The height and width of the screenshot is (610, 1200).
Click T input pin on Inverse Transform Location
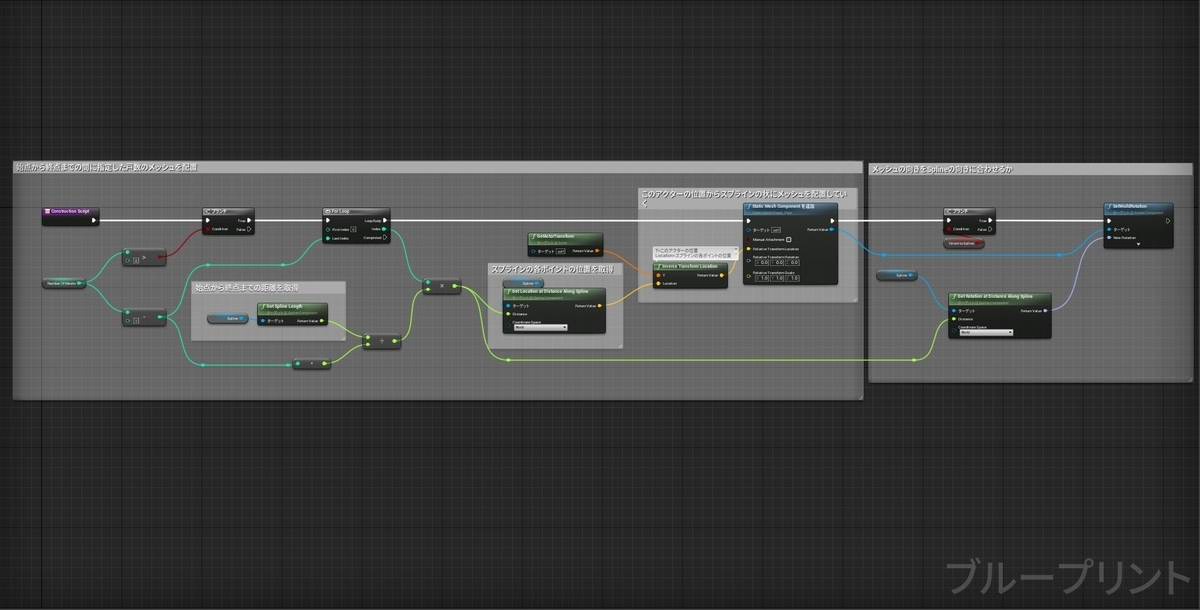click(658, 275)
